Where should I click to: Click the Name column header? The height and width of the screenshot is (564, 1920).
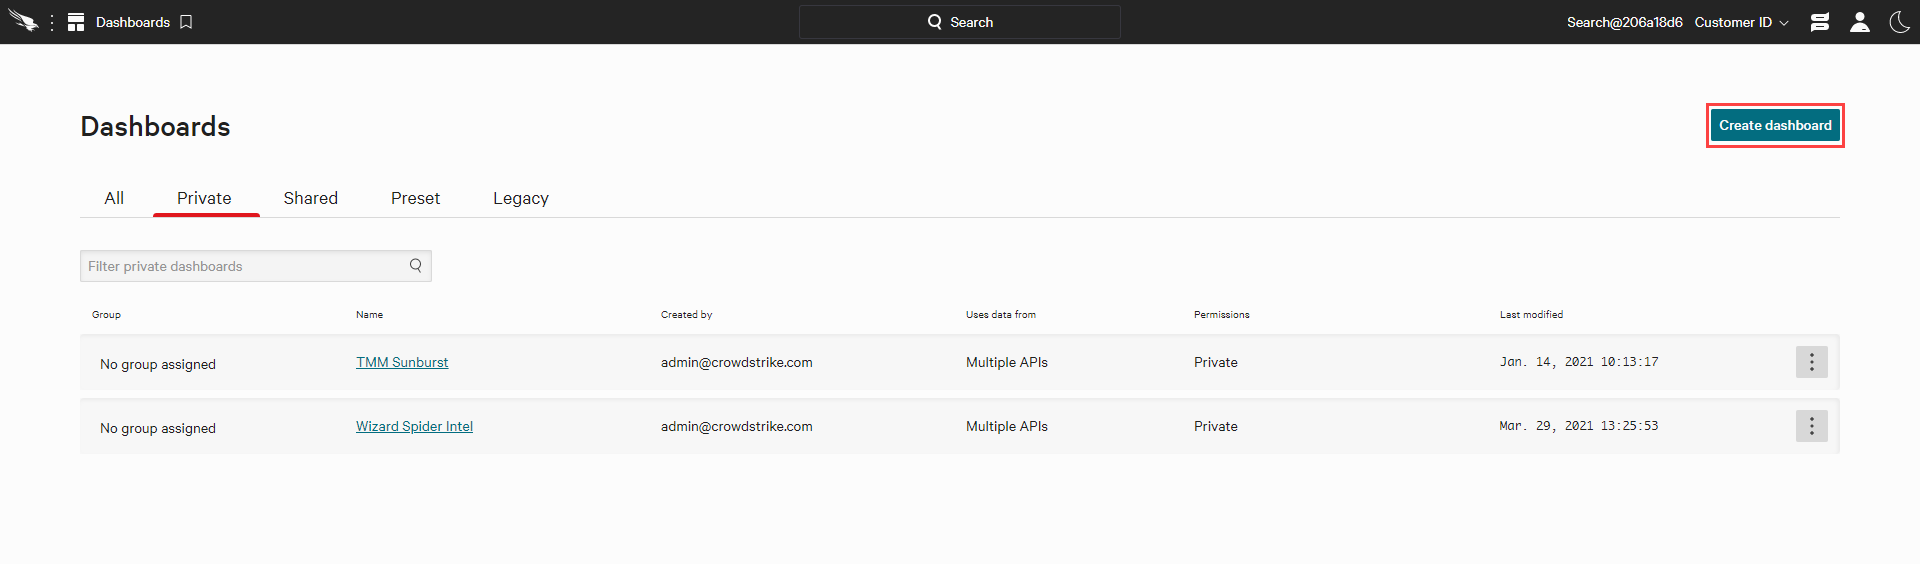click(x=369, y=314)
